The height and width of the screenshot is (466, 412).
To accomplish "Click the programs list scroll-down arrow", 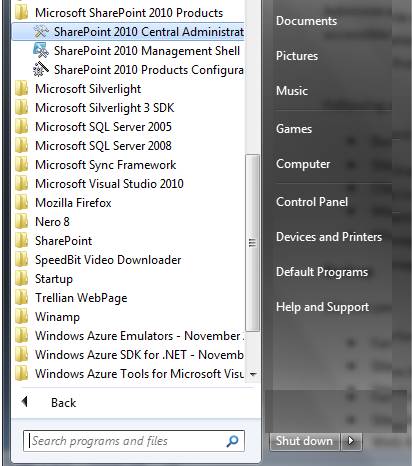I will (x=253, y=374).
